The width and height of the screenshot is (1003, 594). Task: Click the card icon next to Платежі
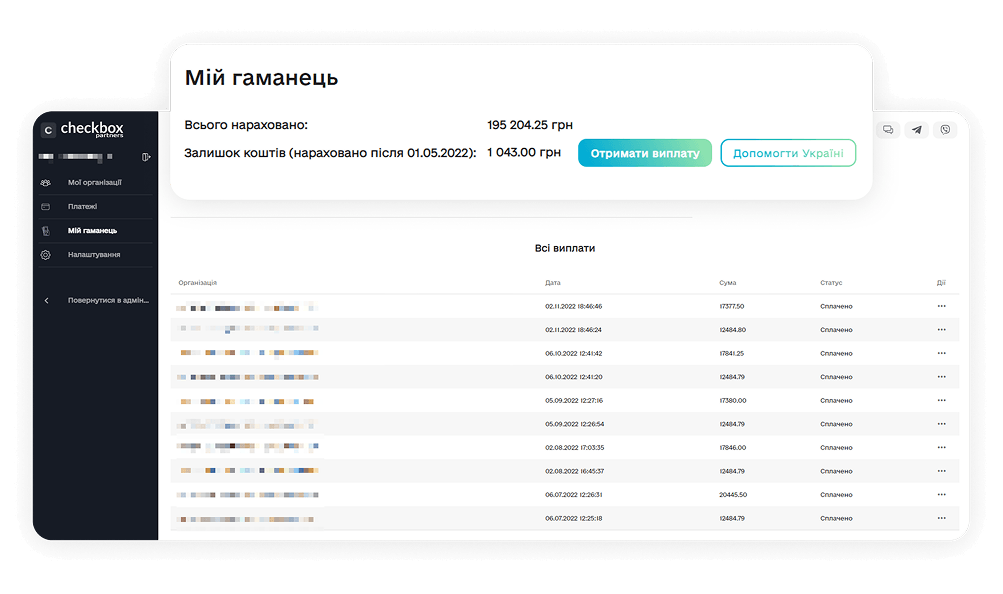[45, 207]
